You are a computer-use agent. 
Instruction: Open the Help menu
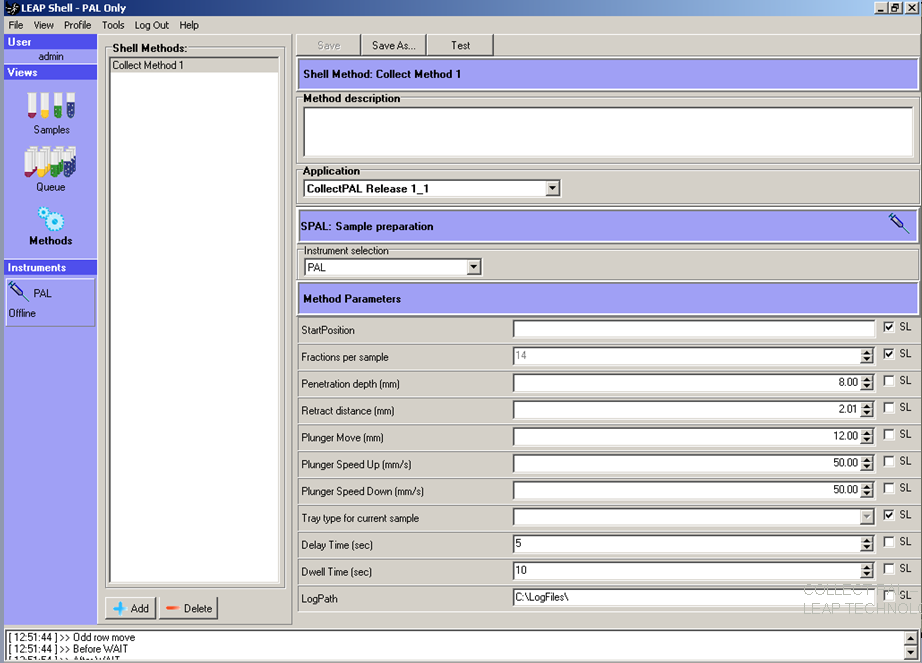[189, 25]
